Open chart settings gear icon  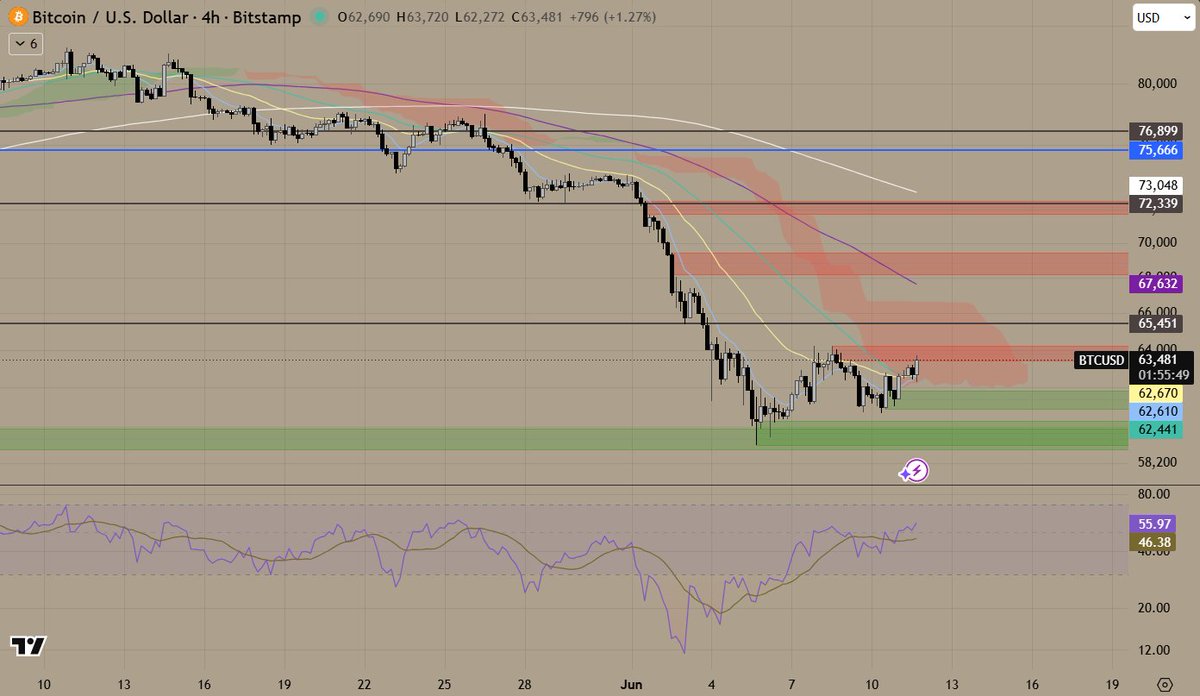tap(1163, 683)
